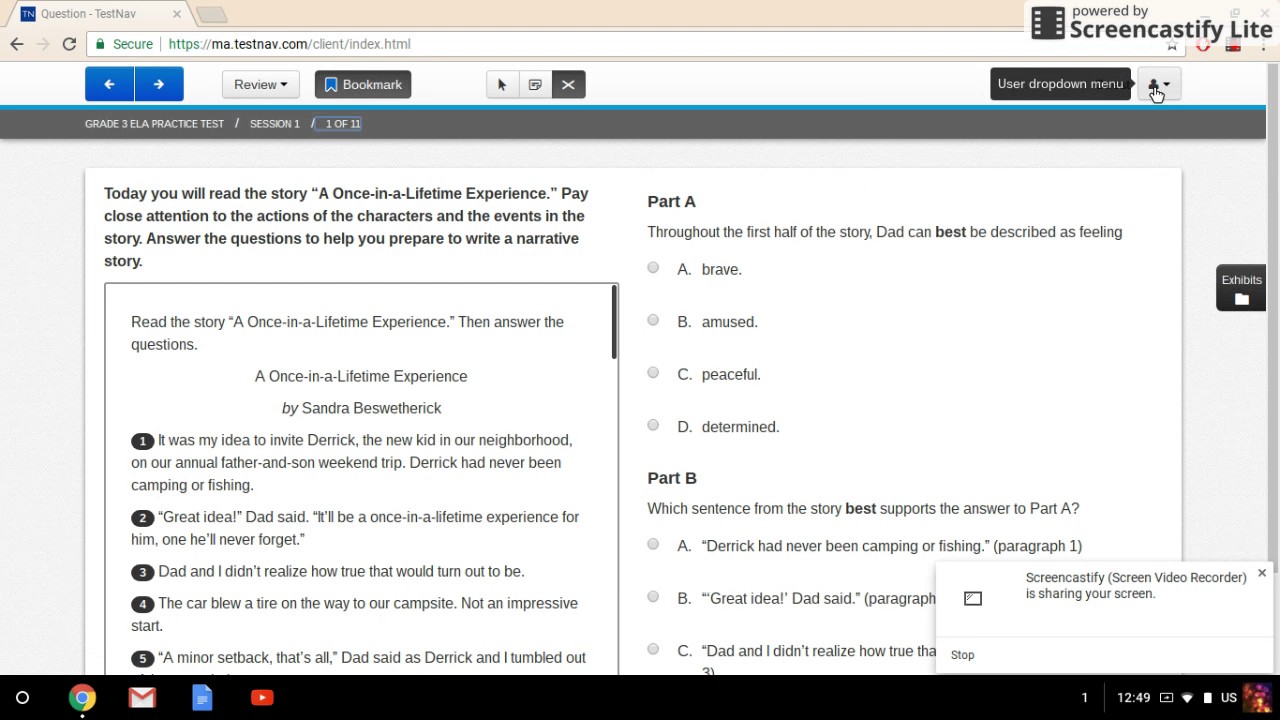This screenshot has height=720, width=1280.
Task: Activate the answer eliminator tool
Action: click(x=568, y=85)
